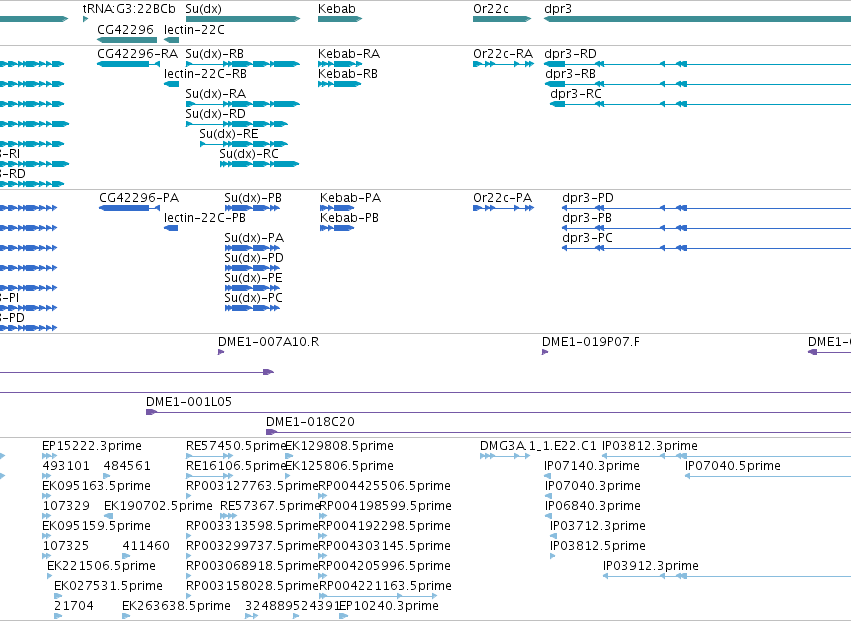The image size is (851, 621).
Task: Select EST EK190702.5prime label
Action: [158, 506]
